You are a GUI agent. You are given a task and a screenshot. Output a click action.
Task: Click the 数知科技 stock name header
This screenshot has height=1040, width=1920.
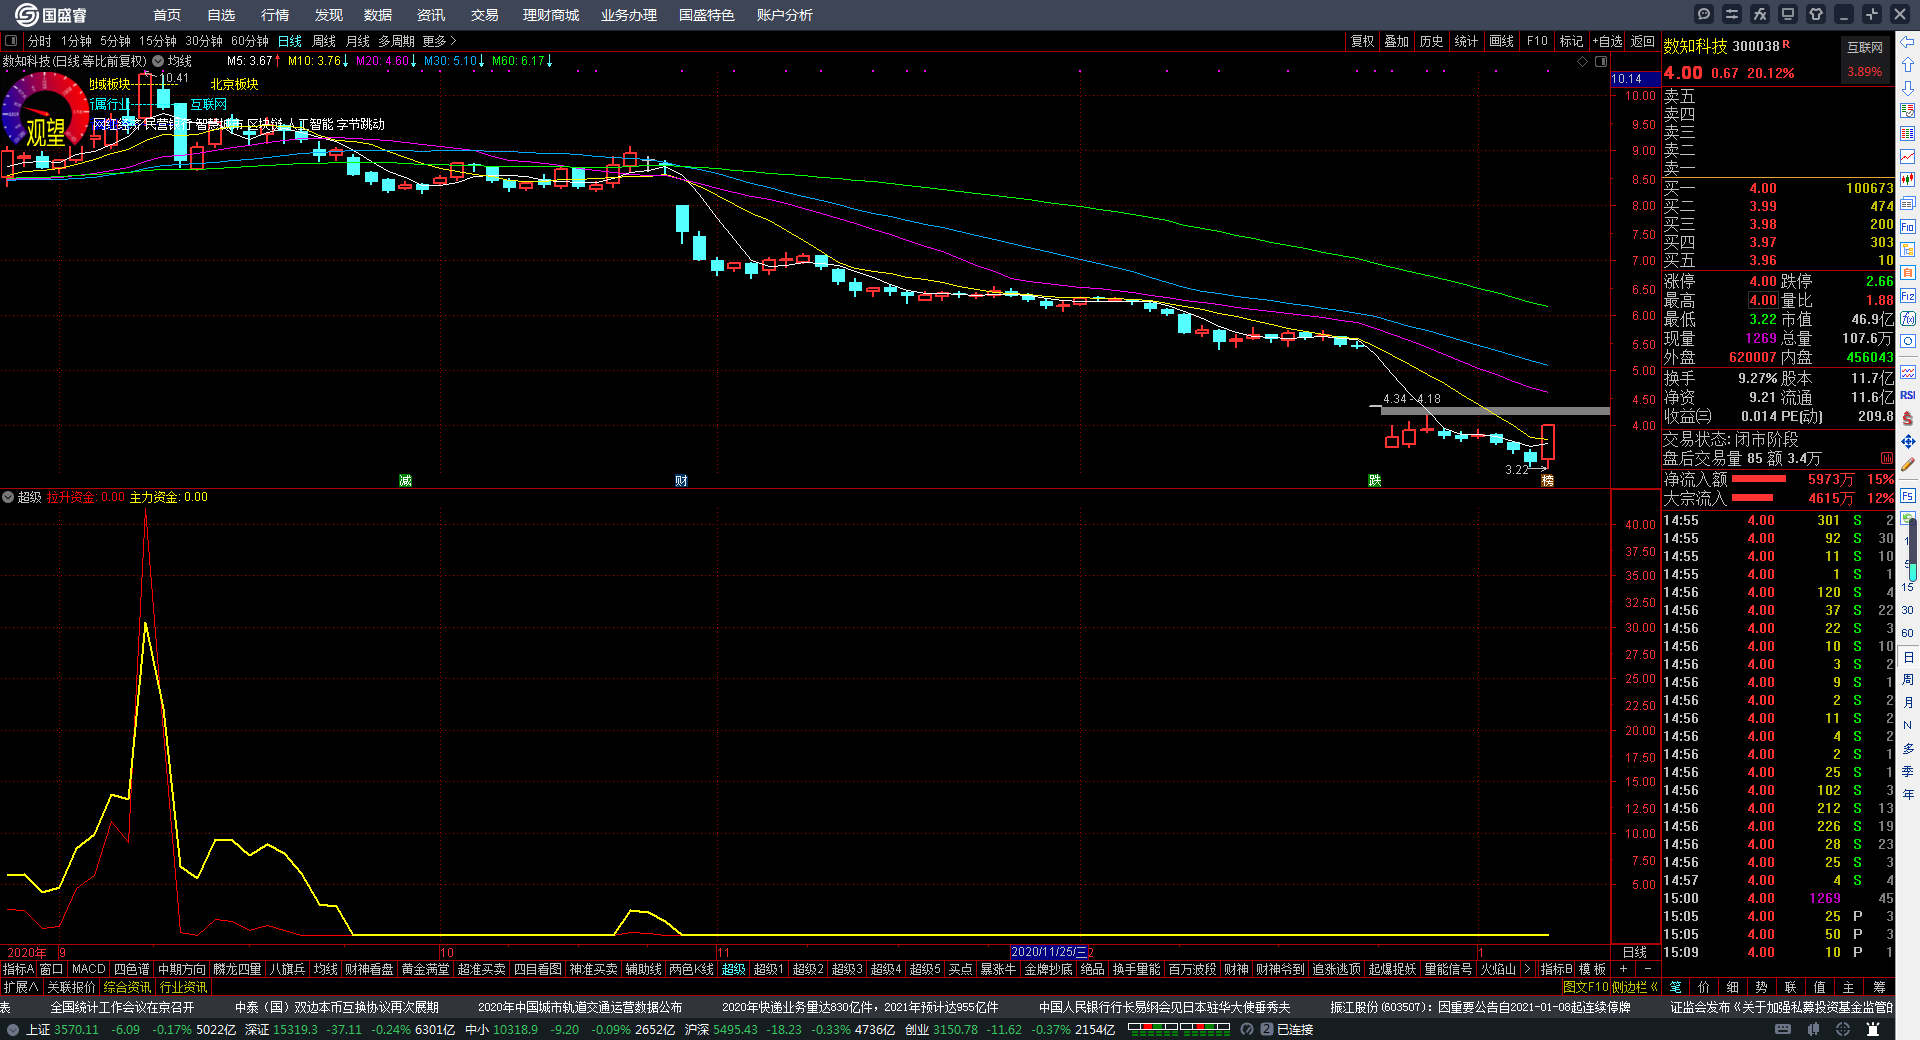(1695, 46)
